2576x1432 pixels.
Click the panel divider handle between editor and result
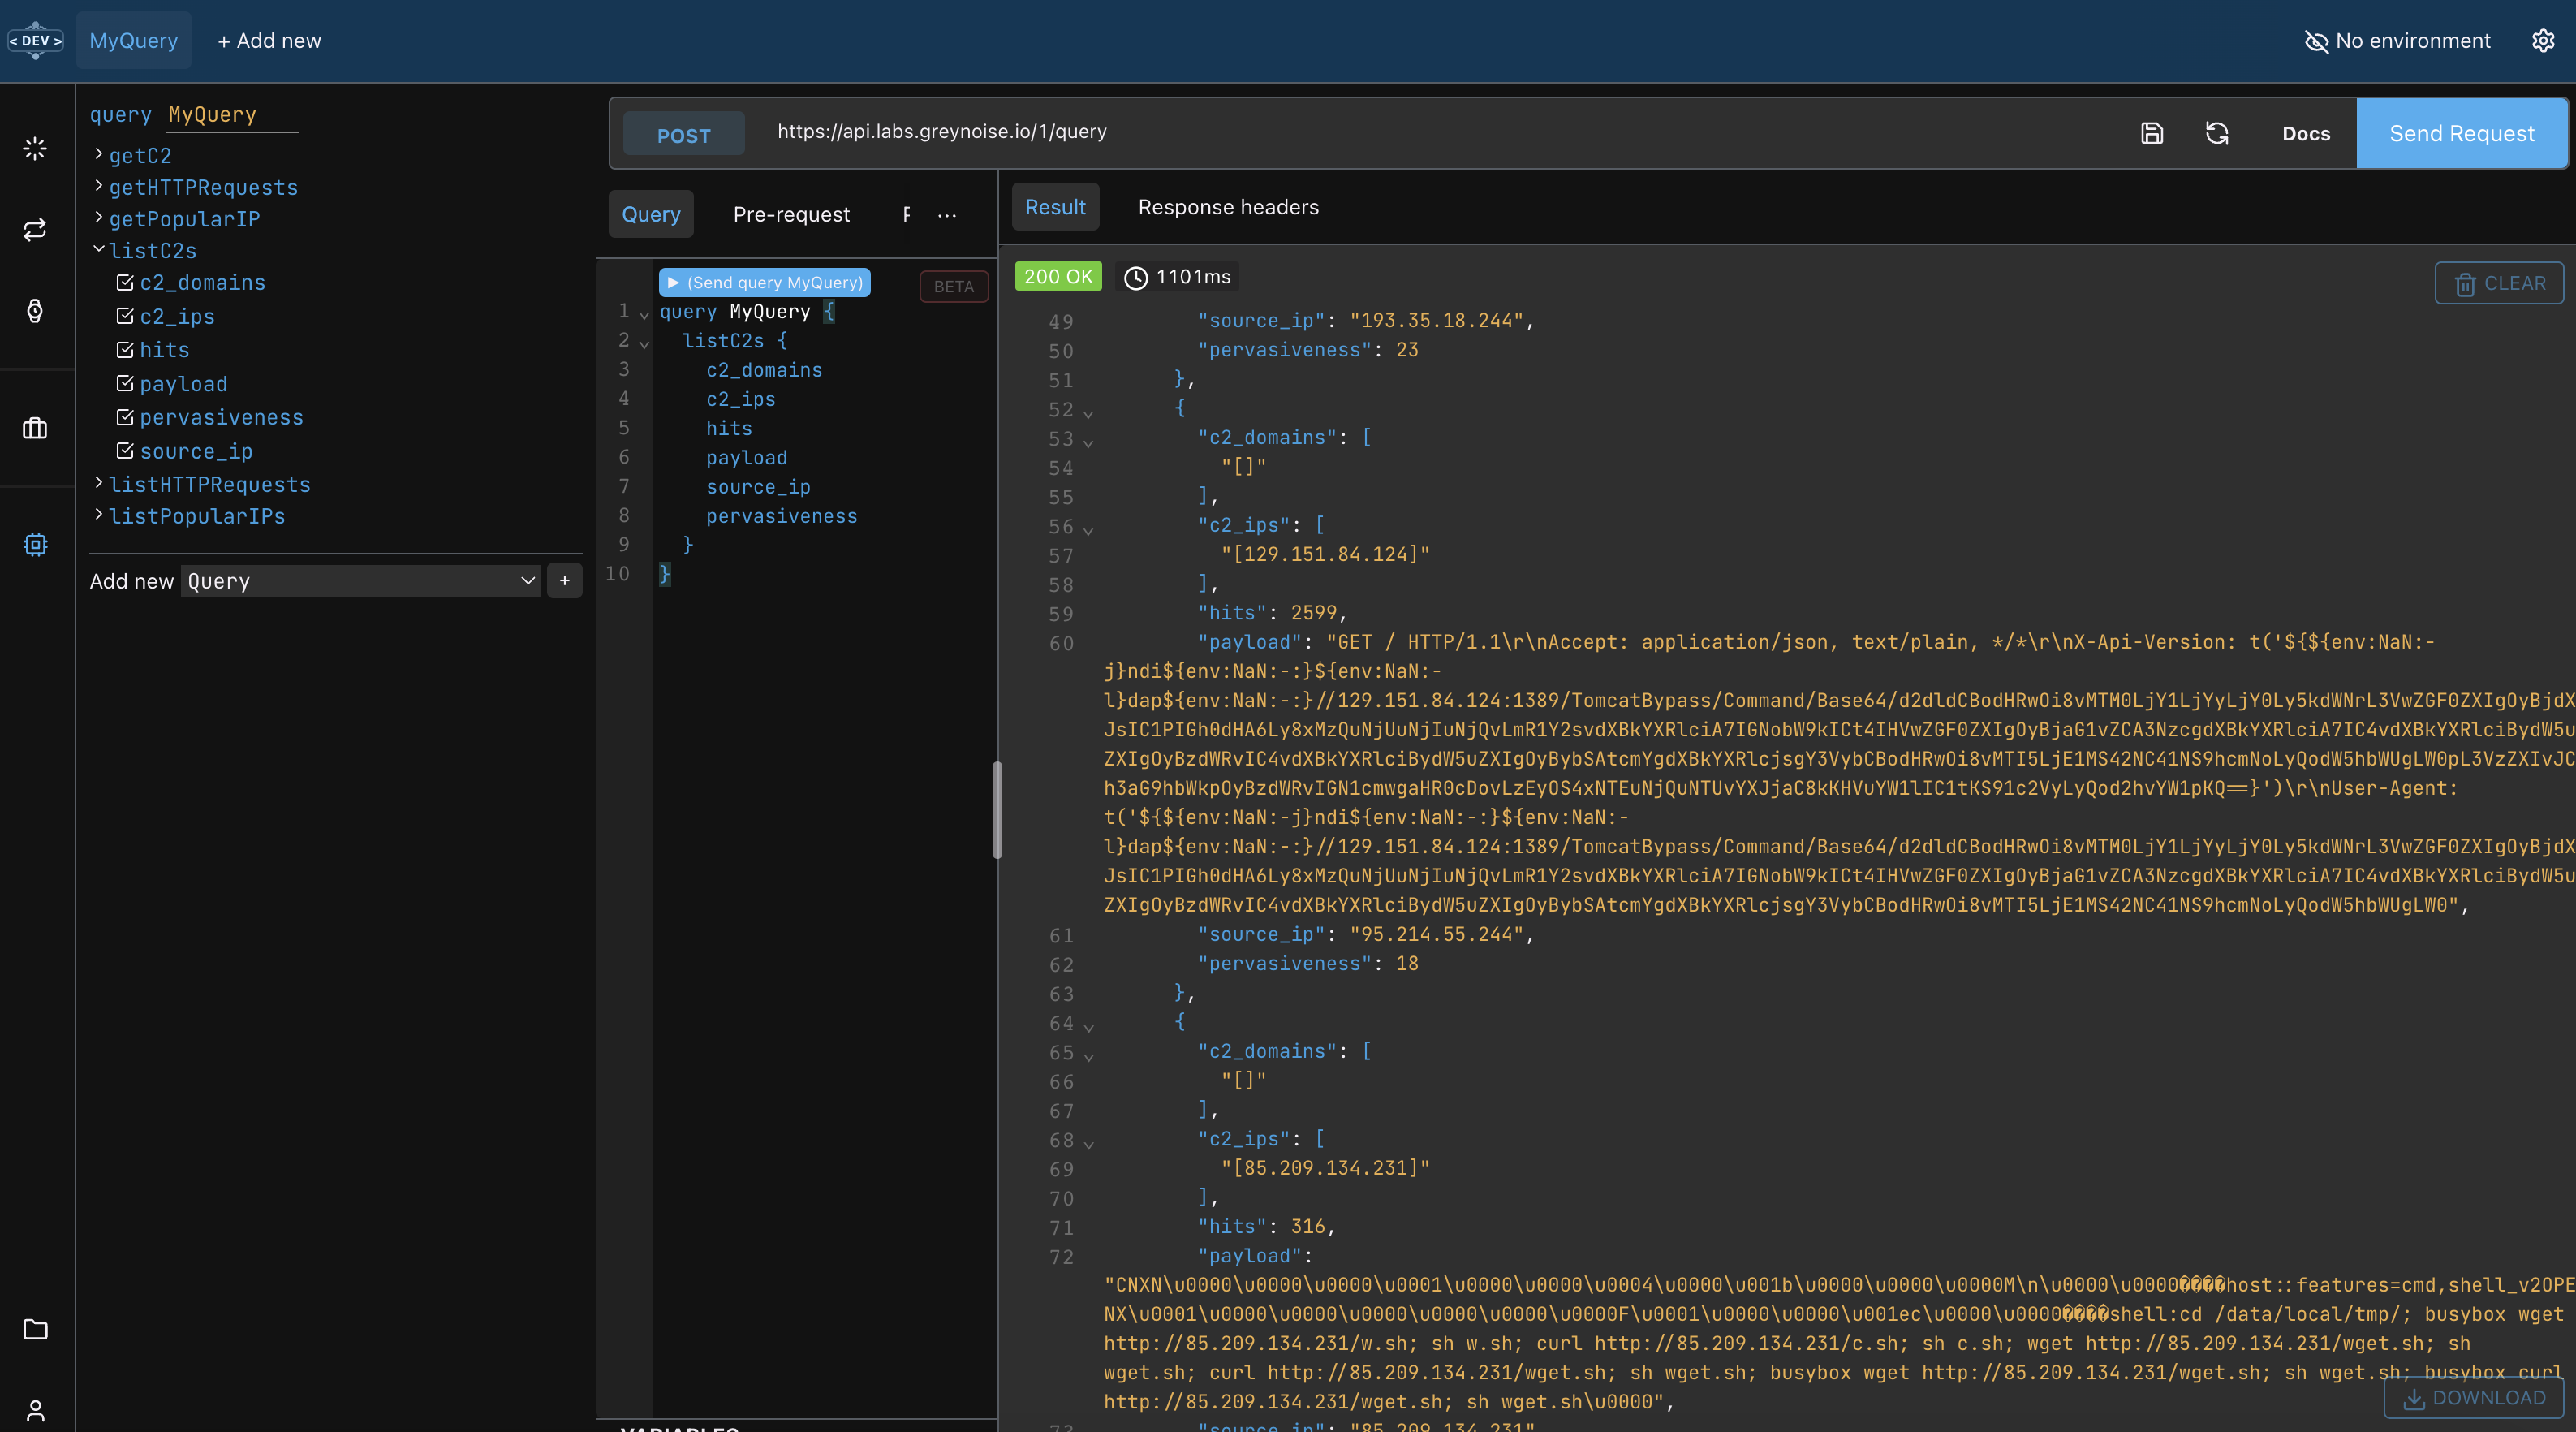997,809
